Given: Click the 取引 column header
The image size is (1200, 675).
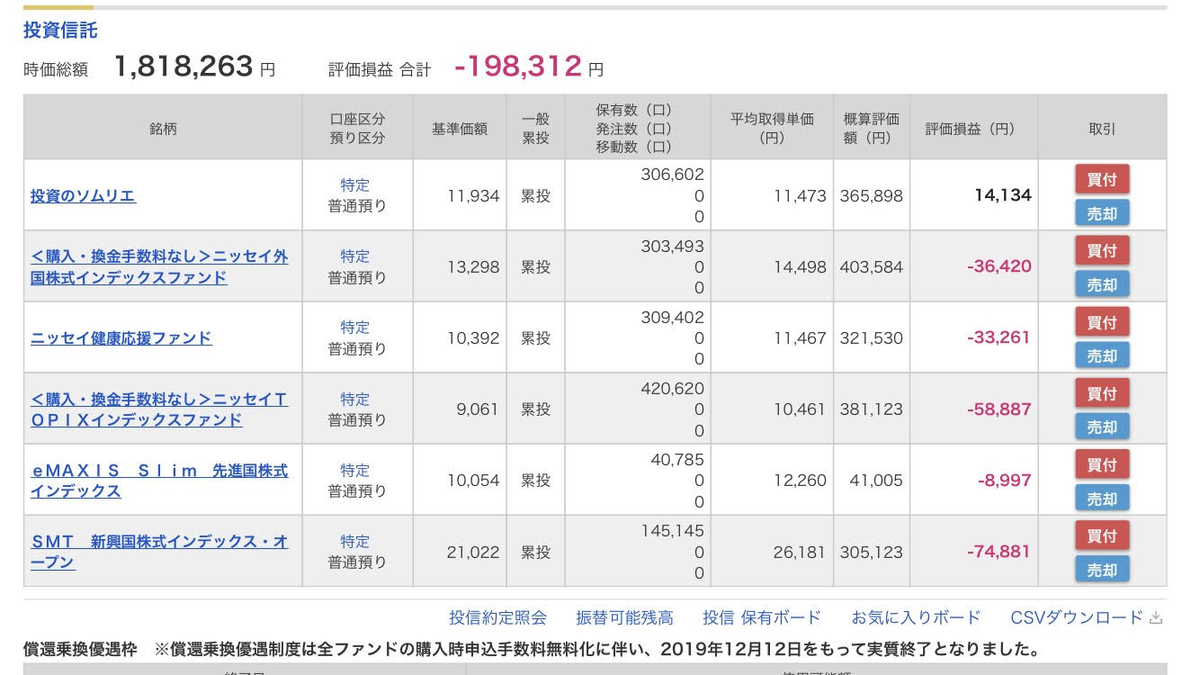Looking at the screenshot, I should (1102, 128).
